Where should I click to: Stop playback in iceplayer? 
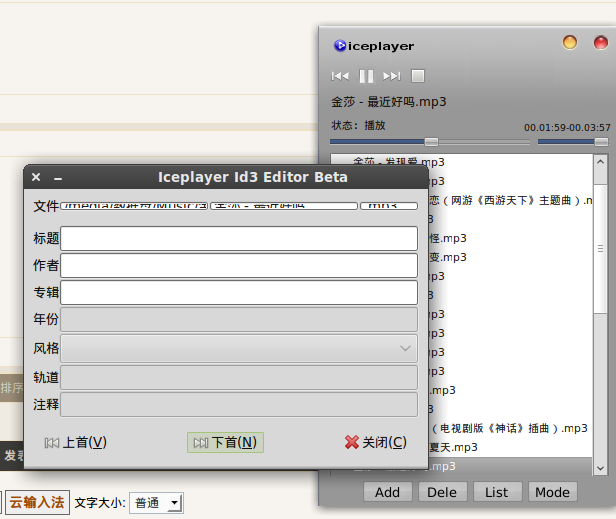pos(418,76)
